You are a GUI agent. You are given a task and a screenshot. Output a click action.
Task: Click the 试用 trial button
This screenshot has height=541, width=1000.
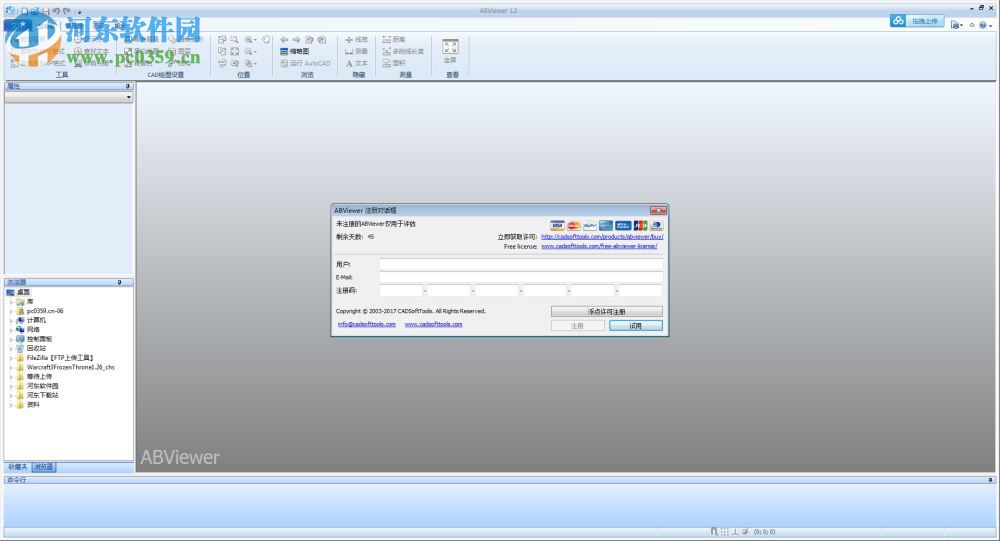[x=635, y=325]
